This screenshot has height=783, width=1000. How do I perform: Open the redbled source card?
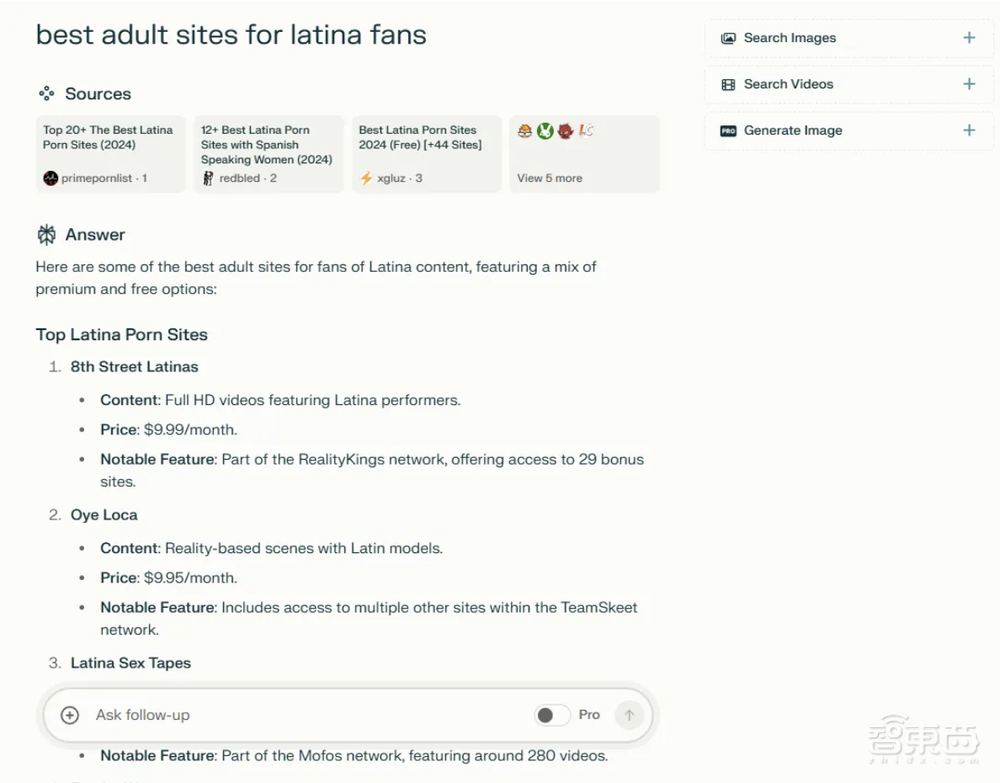coord(268,153)
